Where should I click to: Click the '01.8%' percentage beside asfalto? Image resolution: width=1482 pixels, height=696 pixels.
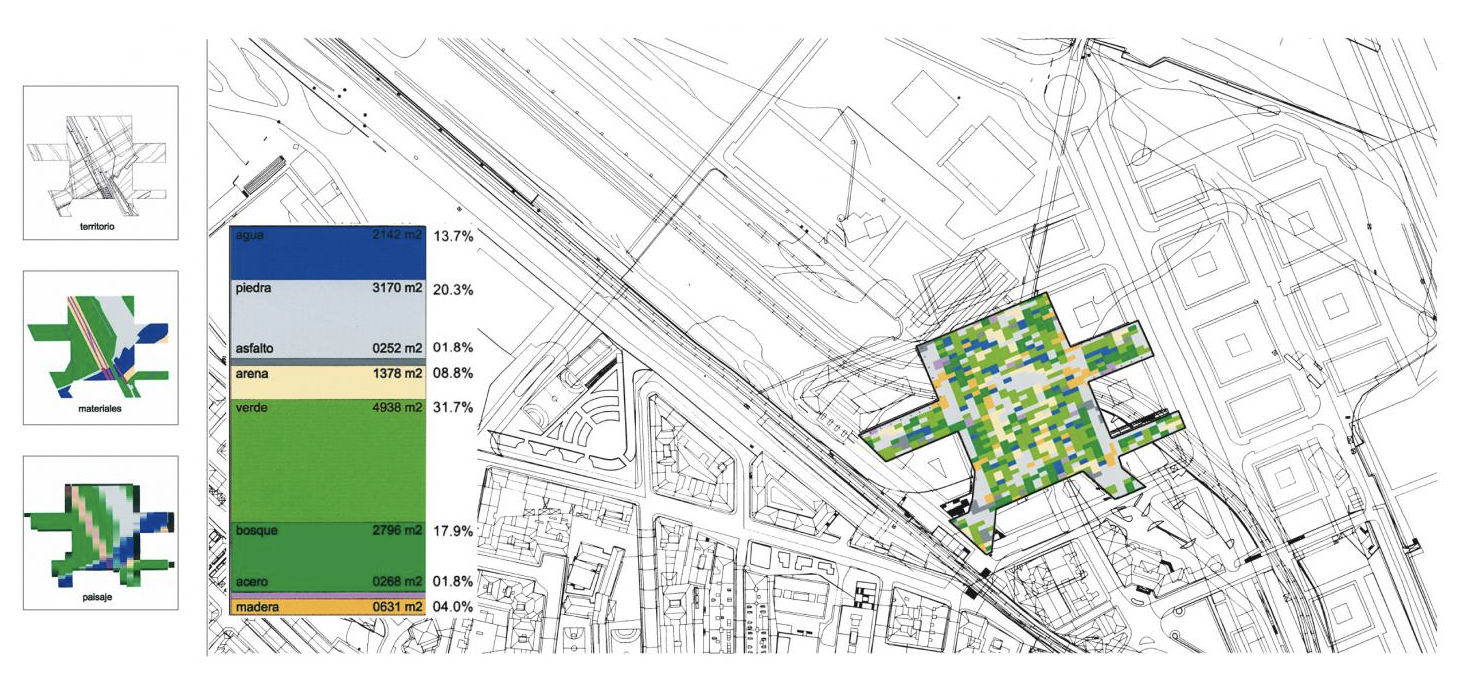click(453, 348)
